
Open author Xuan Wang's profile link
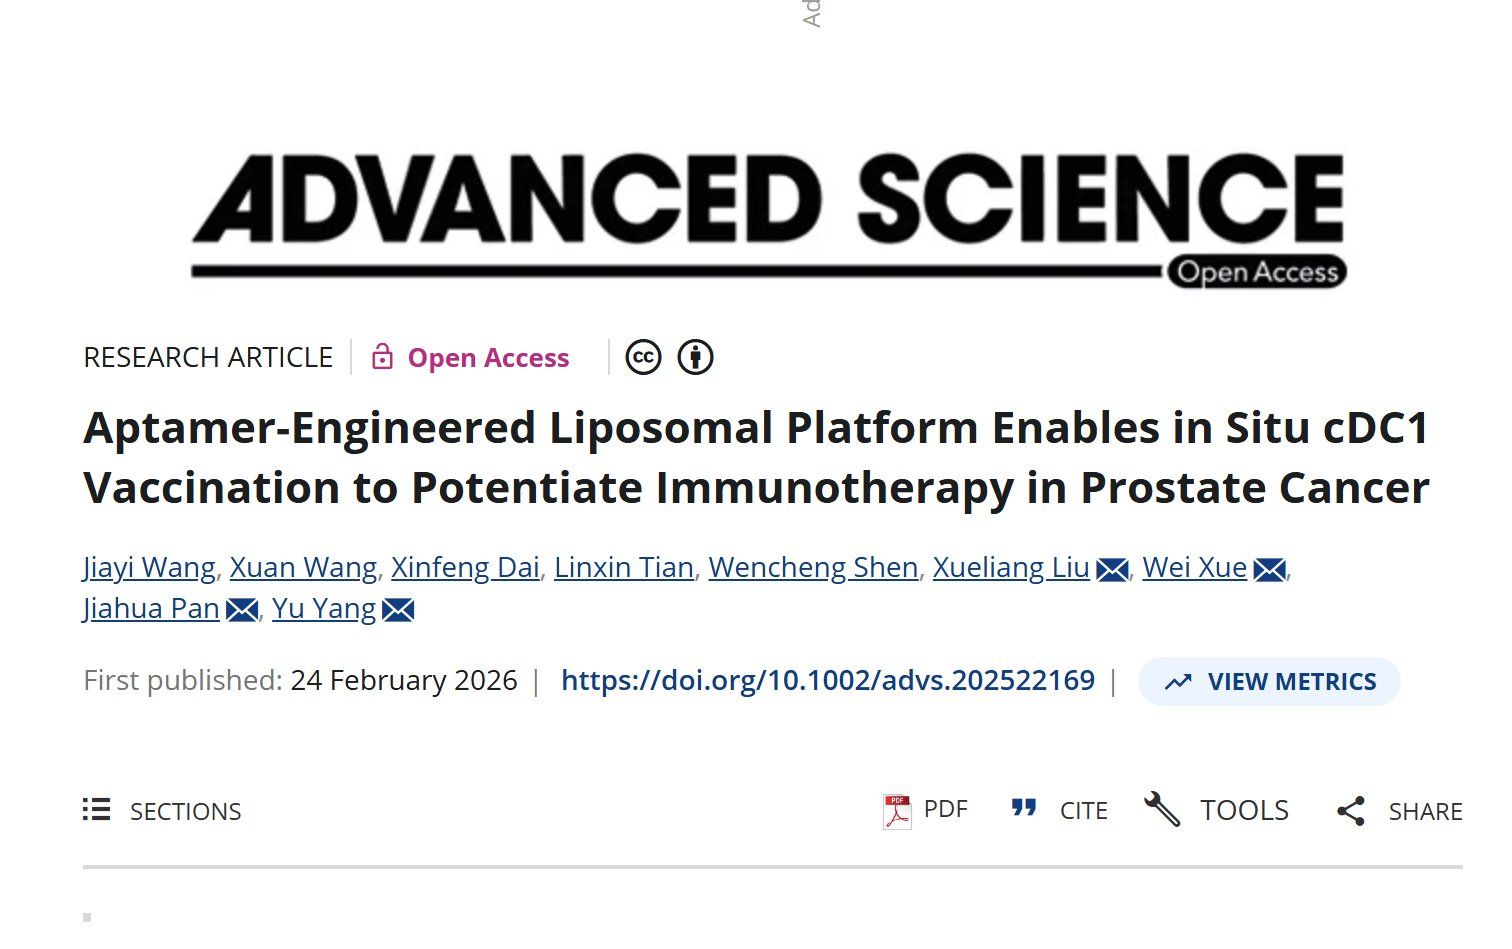[x=303, y=568]
